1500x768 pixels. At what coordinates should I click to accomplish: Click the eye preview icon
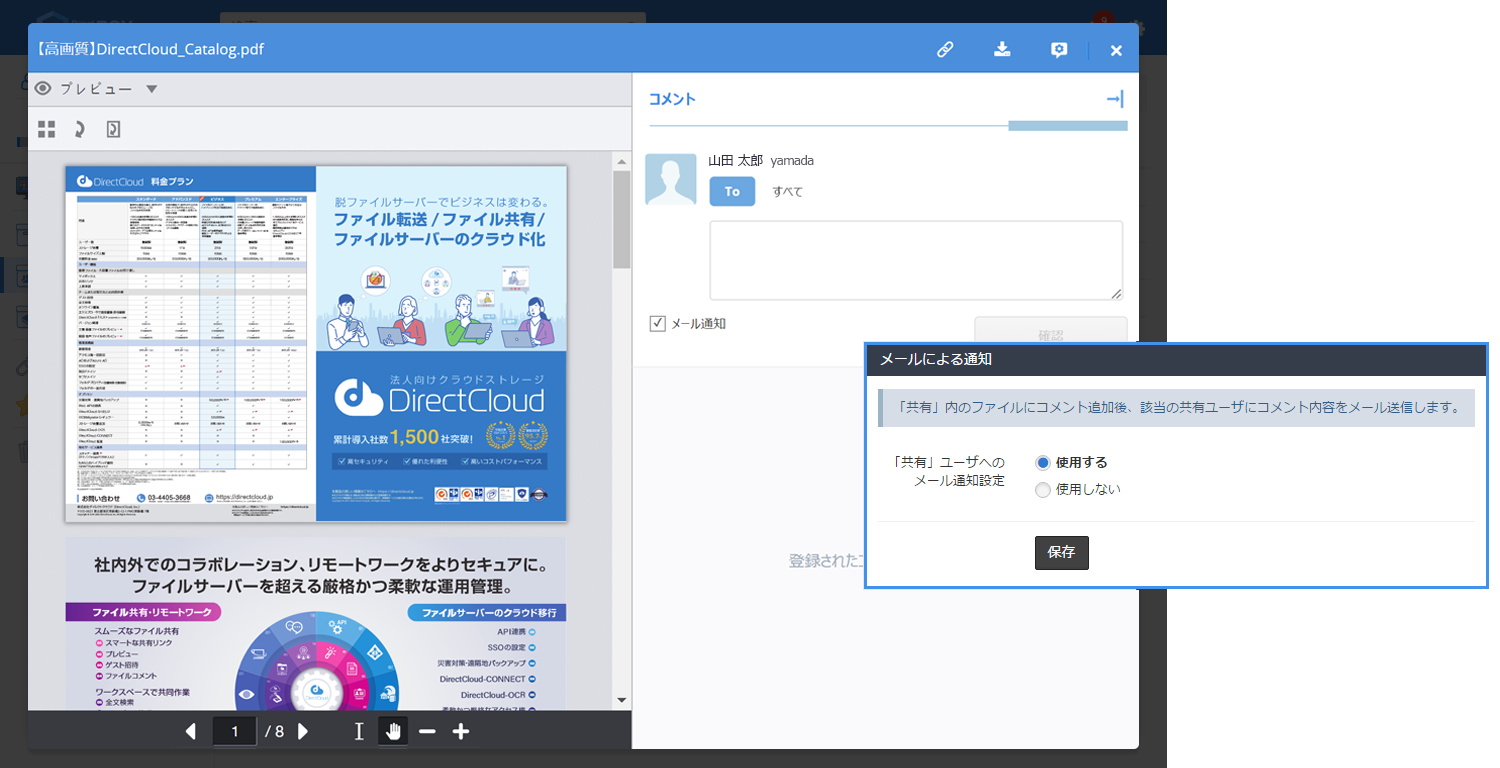pos(43,89)
